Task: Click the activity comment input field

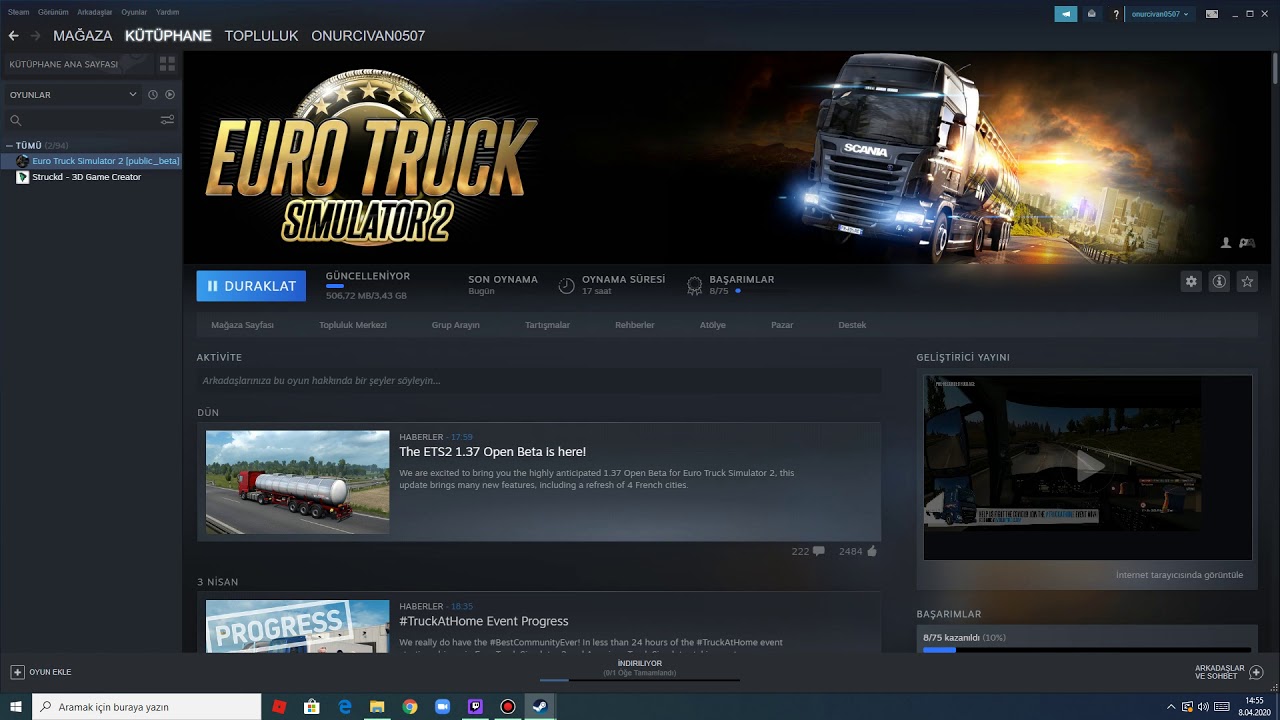Action: pyautogui.click(x=539, y=381)
